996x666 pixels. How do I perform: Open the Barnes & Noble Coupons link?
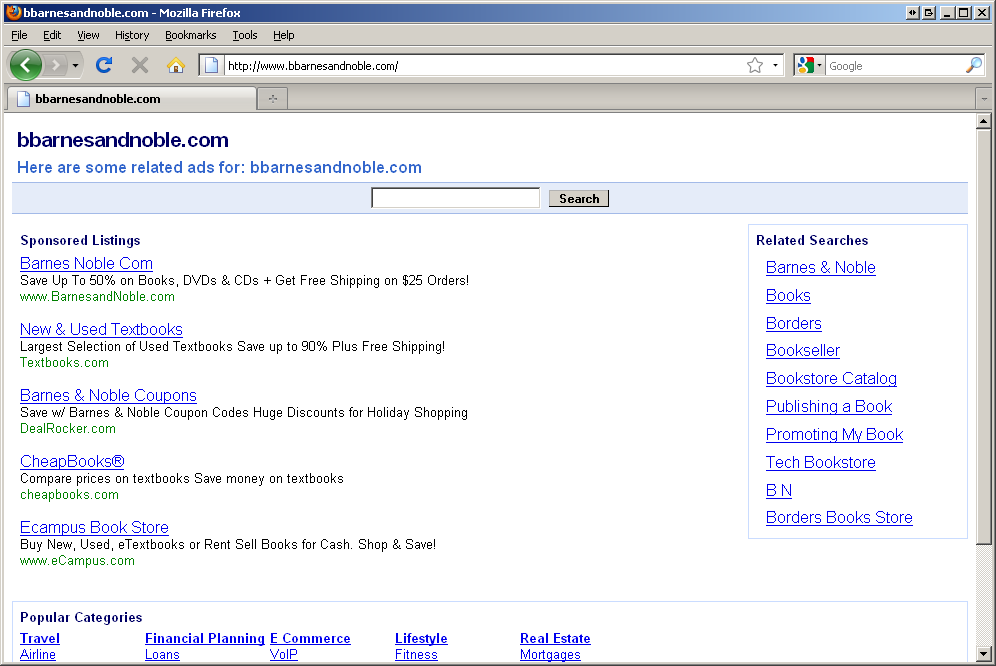[x=108, y=395]
